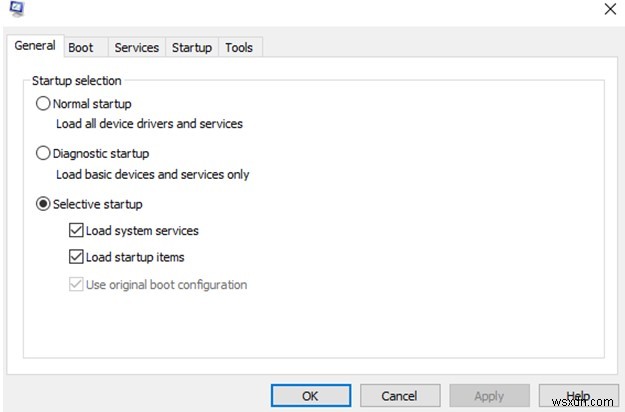Click the Startup selection group heading
The height and width of the screenshot is (412, 625).
(76, 80)
